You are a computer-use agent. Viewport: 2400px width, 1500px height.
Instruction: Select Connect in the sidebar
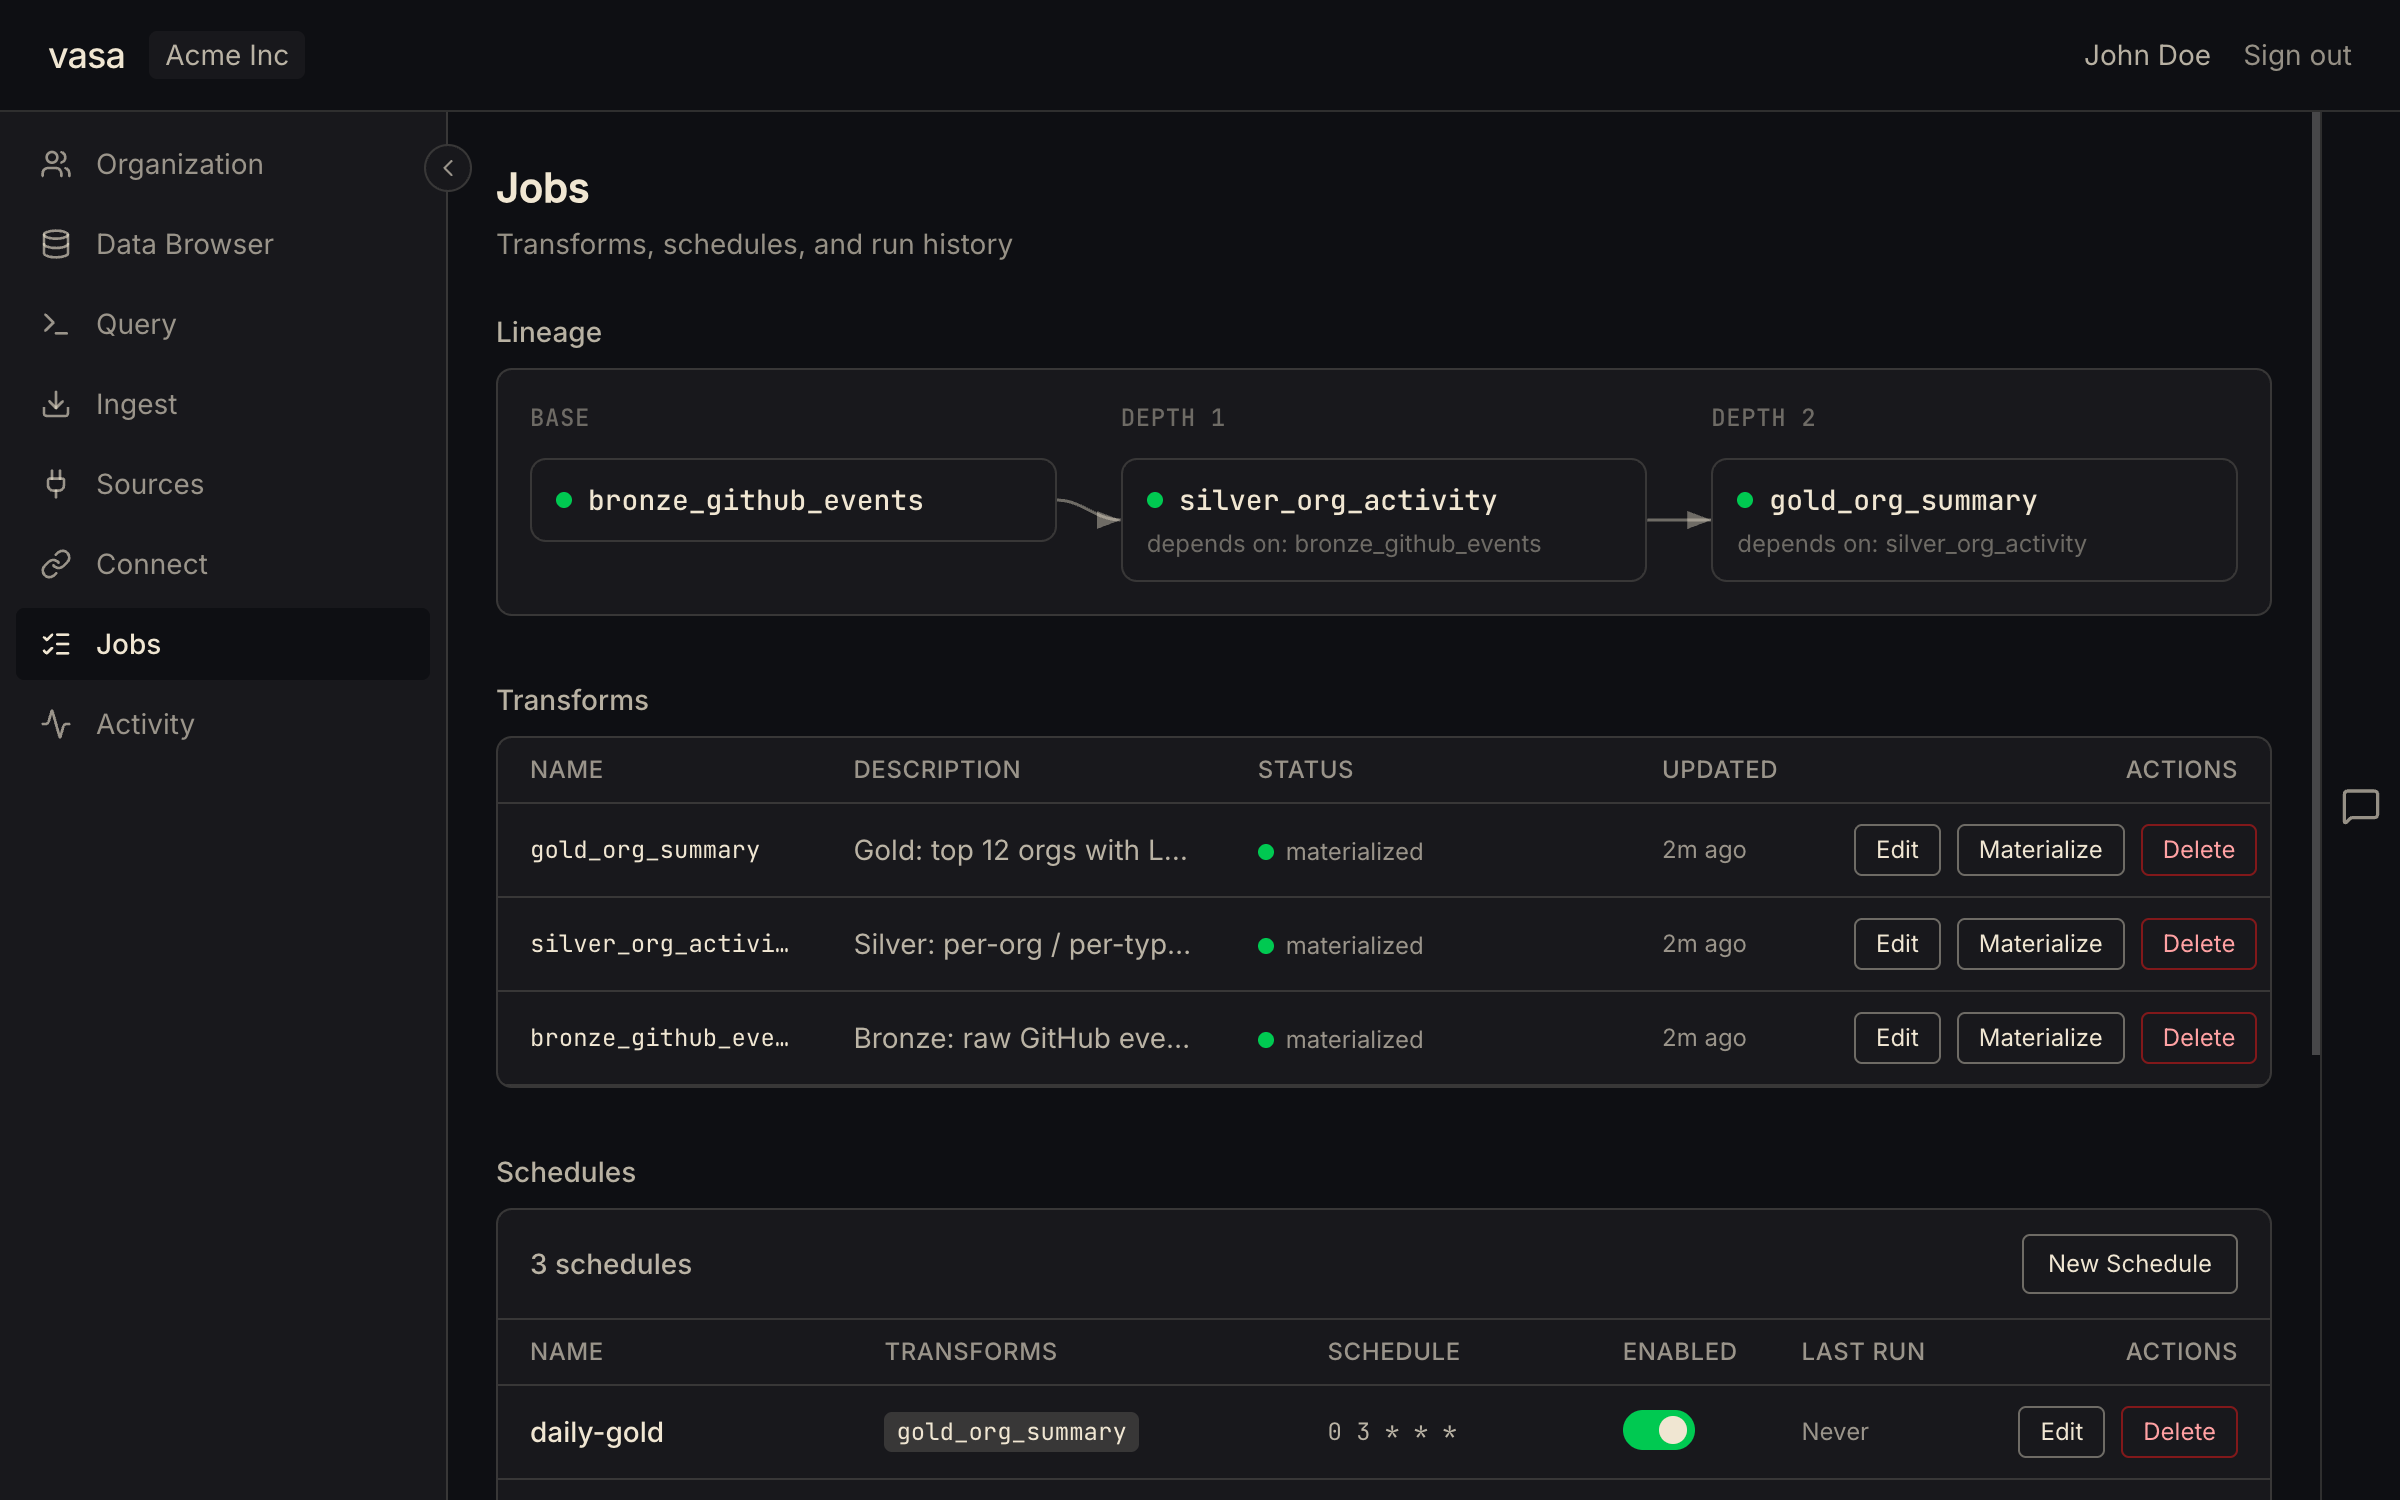[223, 564]
